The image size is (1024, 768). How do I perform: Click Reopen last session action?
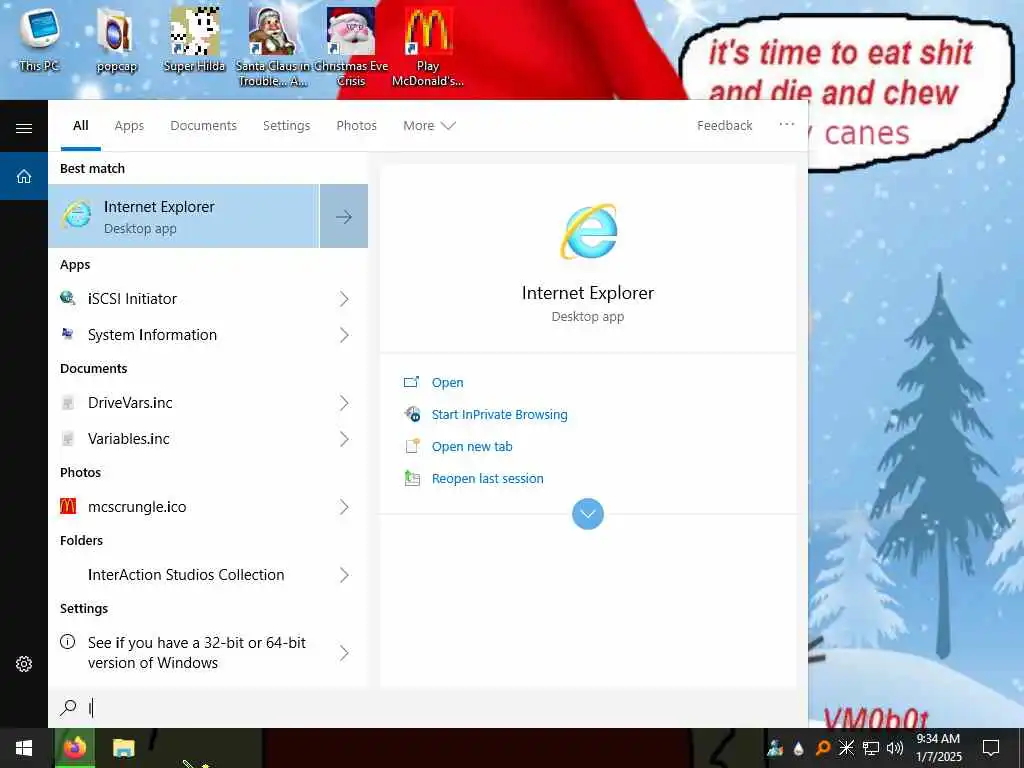(x=487, y=479)
